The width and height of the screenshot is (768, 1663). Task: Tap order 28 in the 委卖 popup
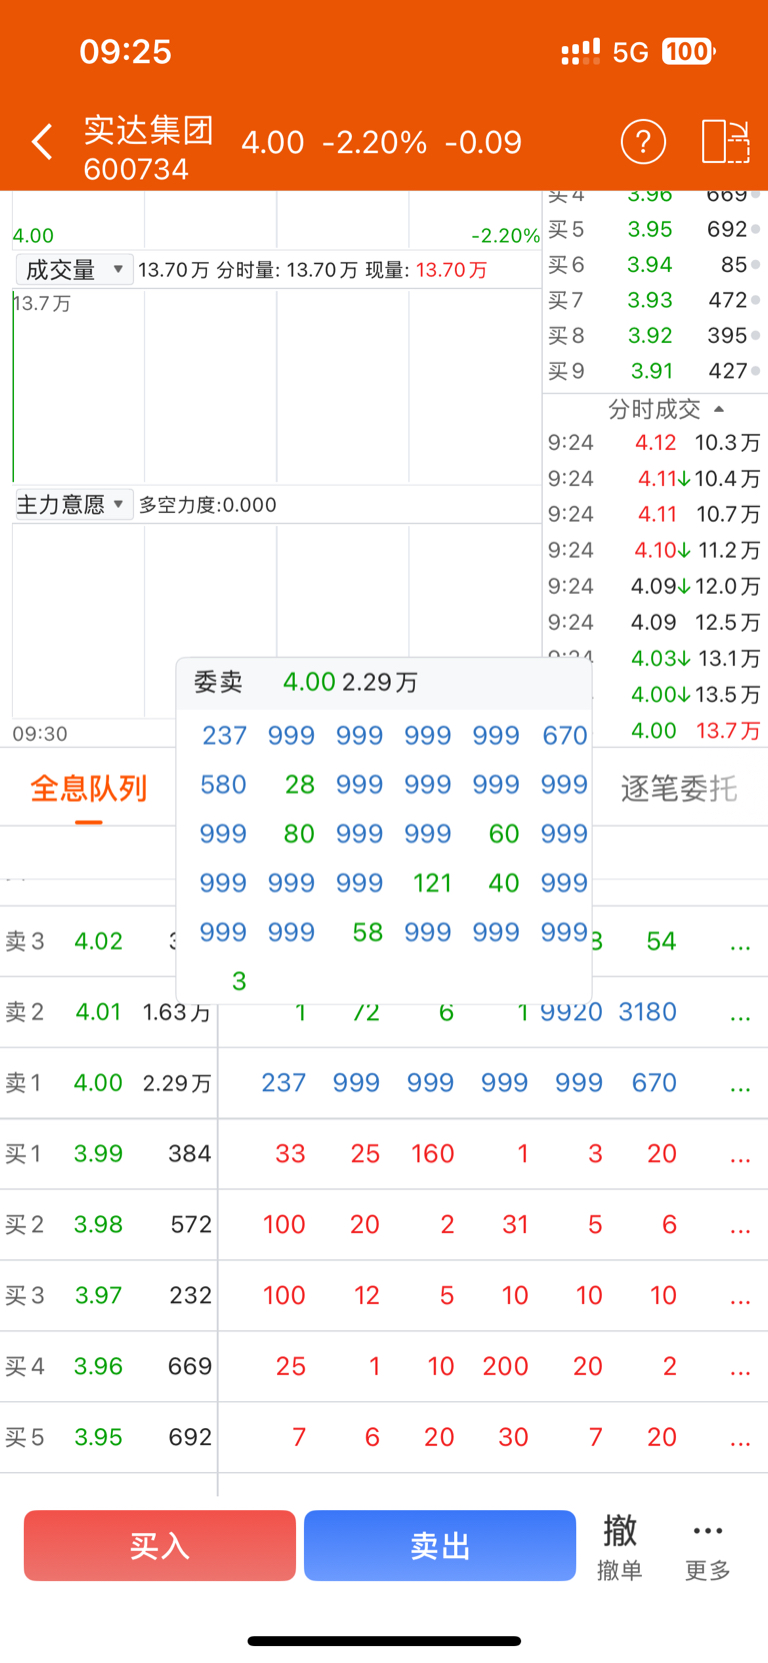point(299,784)
